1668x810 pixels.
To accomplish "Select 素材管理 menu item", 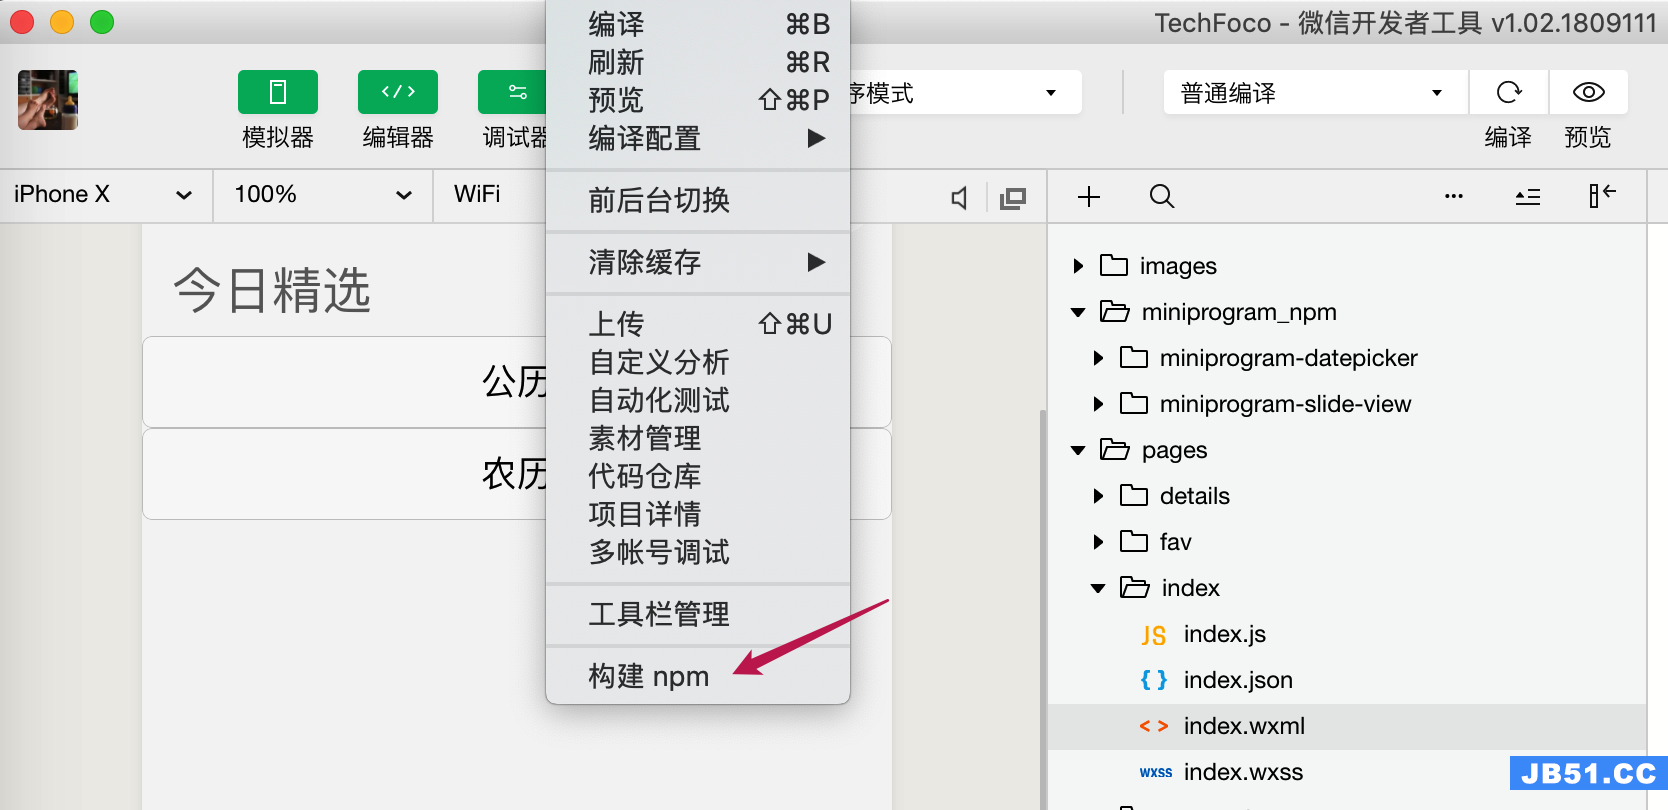I will click(x=698, y=438).
